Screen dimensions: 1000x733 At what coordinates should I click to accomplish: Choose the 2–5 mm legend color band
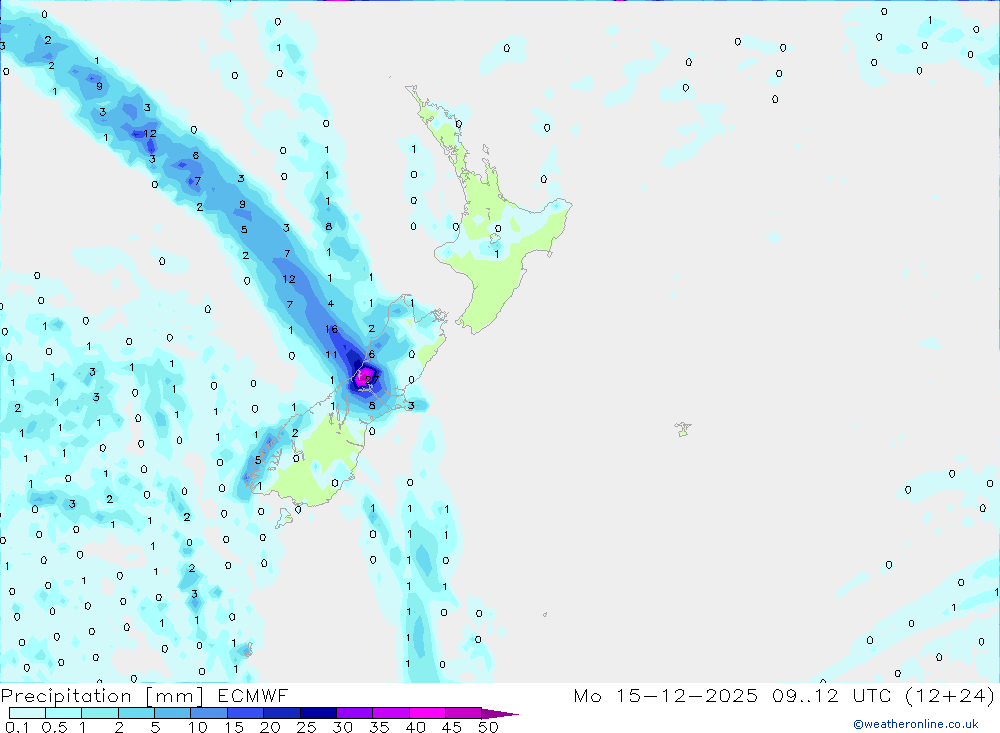136,713
